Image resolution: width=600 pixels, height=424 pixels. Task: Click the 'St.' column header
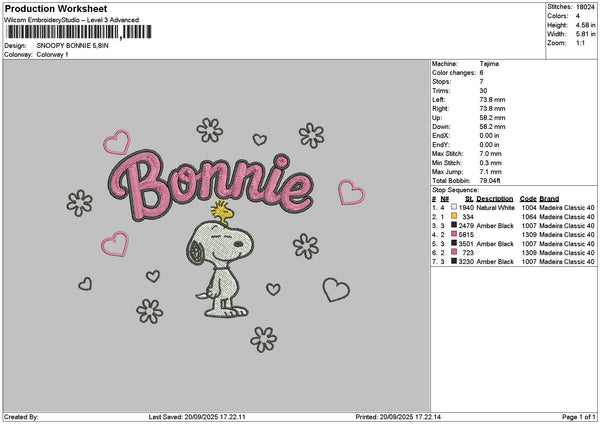coord(469,199)
